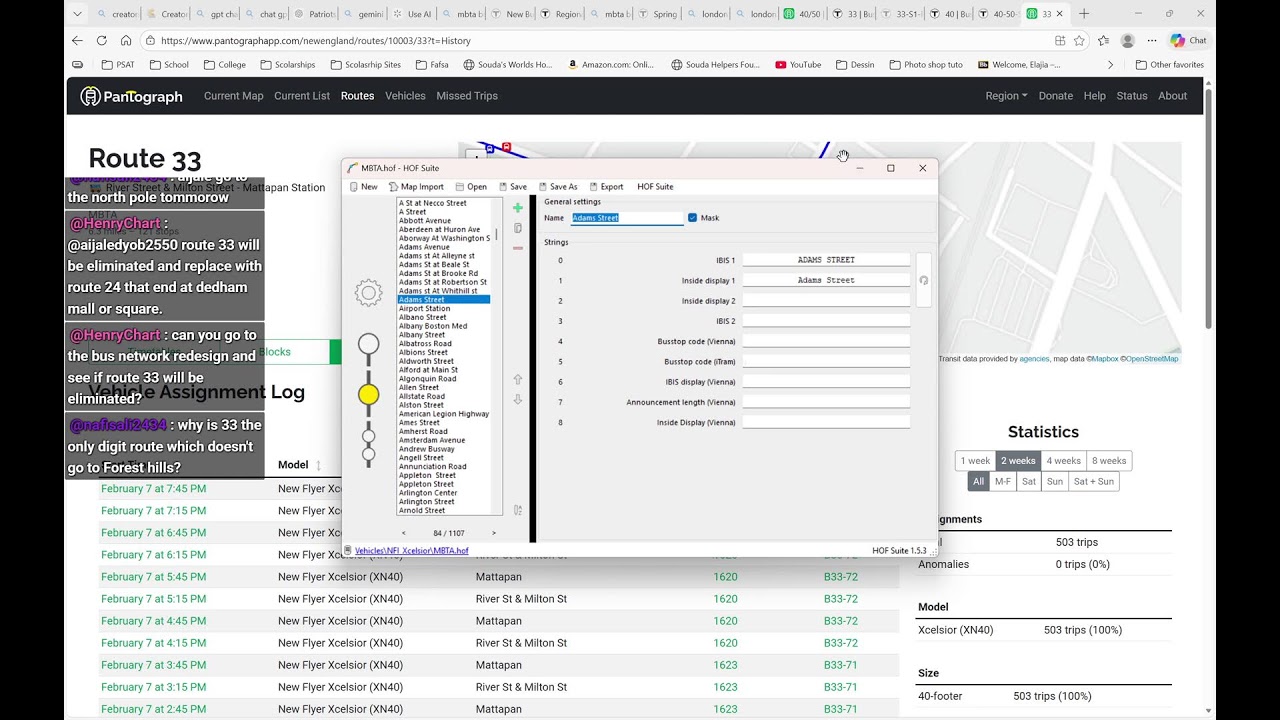
Task: Click the red minus remove-entry icon
Action: (x=518, y=248)
